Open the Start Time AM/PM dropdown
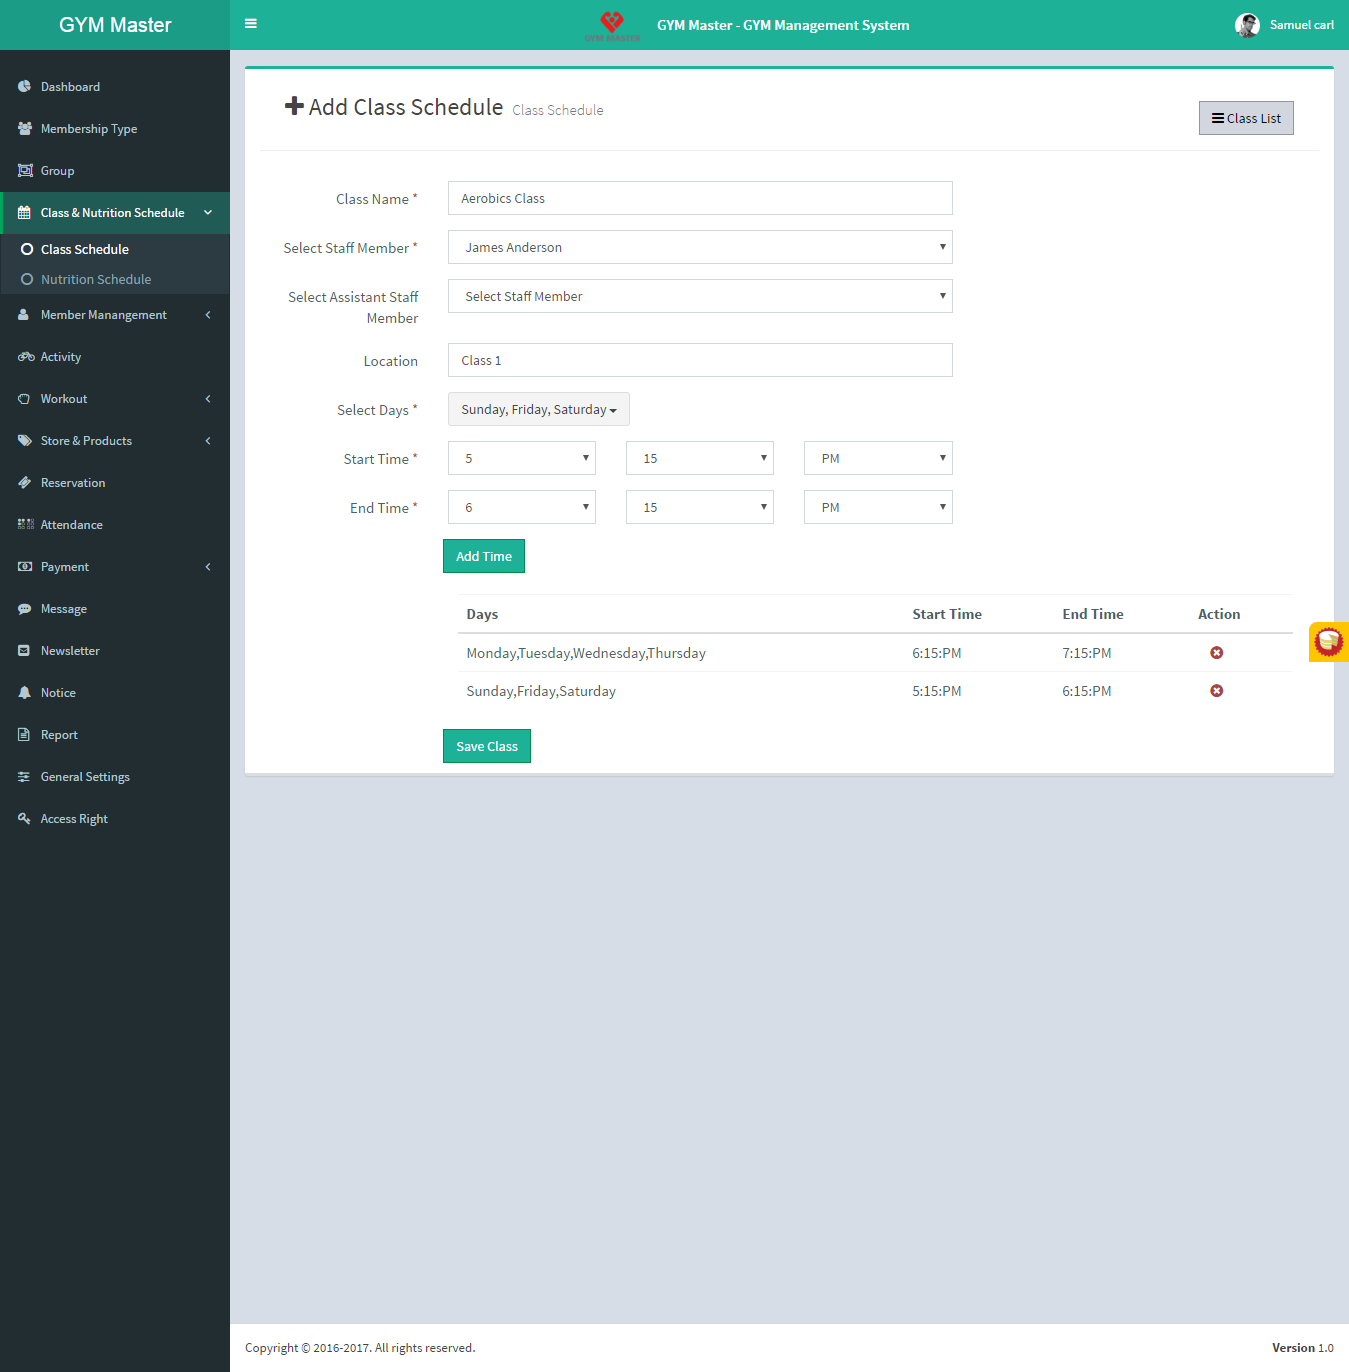The image size is (1349, 1372). [x=878, y=458]
